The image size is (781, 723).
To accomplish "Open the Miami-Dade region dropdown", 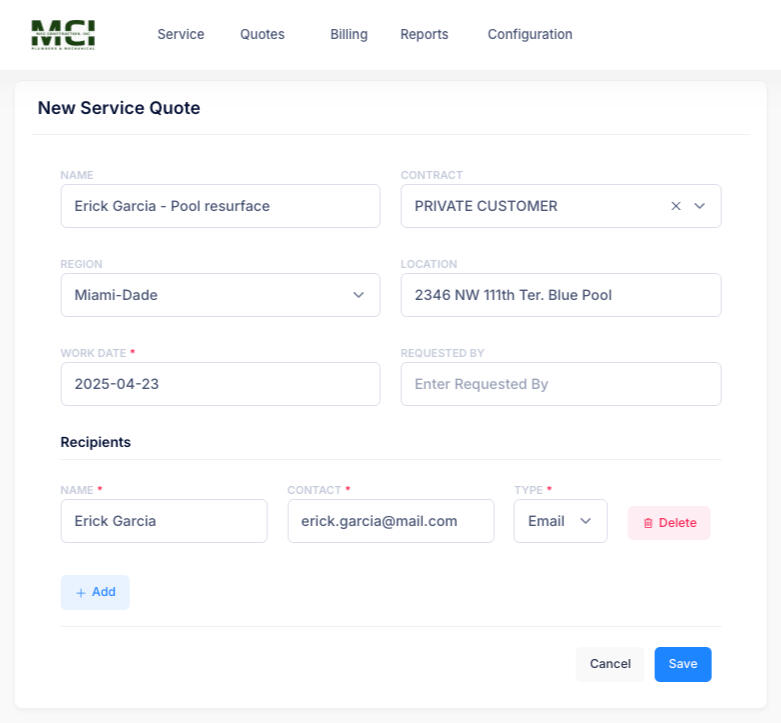I will [x=220, y=295].
